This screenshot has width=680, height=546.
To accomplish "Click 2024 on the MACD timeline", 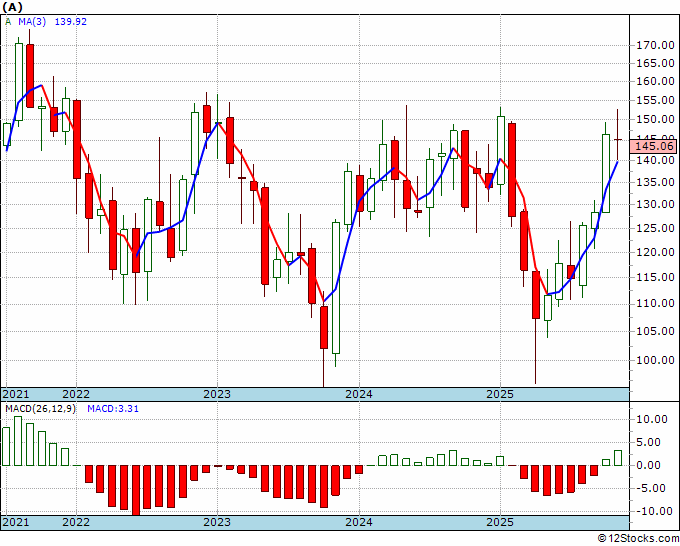I will tap(359, 522).
